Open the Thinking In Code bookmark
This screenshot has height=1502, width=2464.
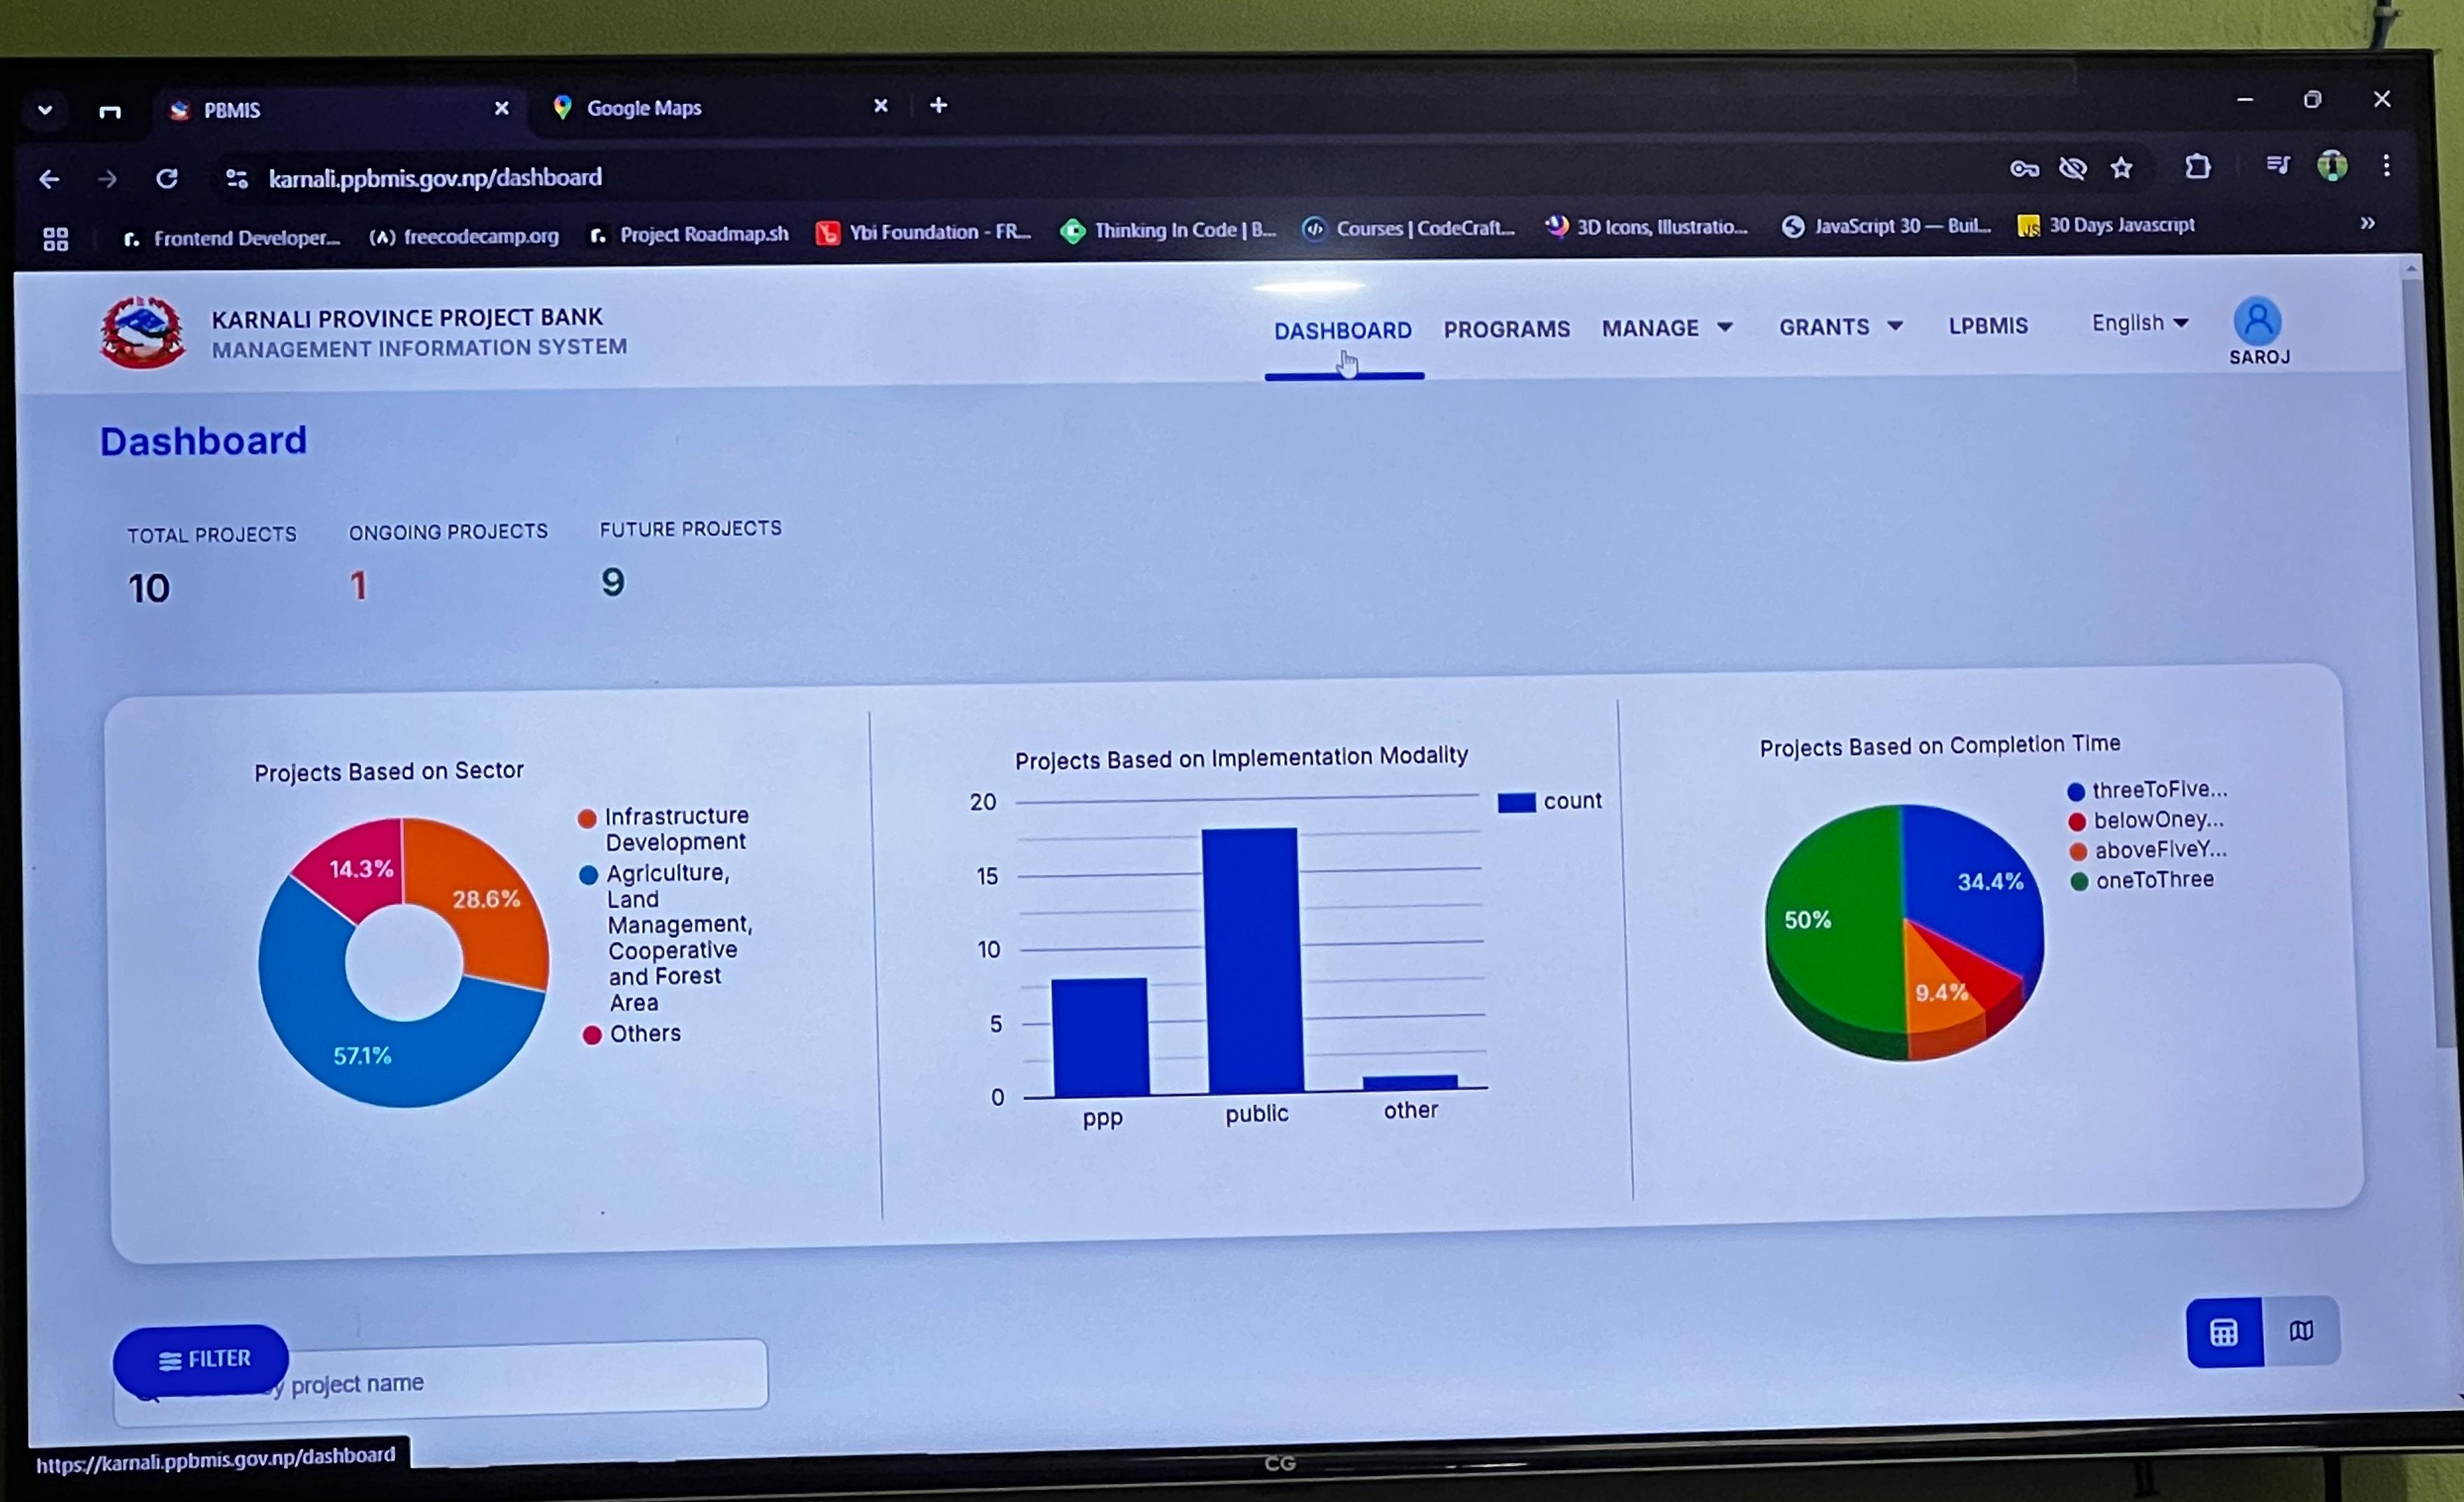click(x=1168, y=230)
